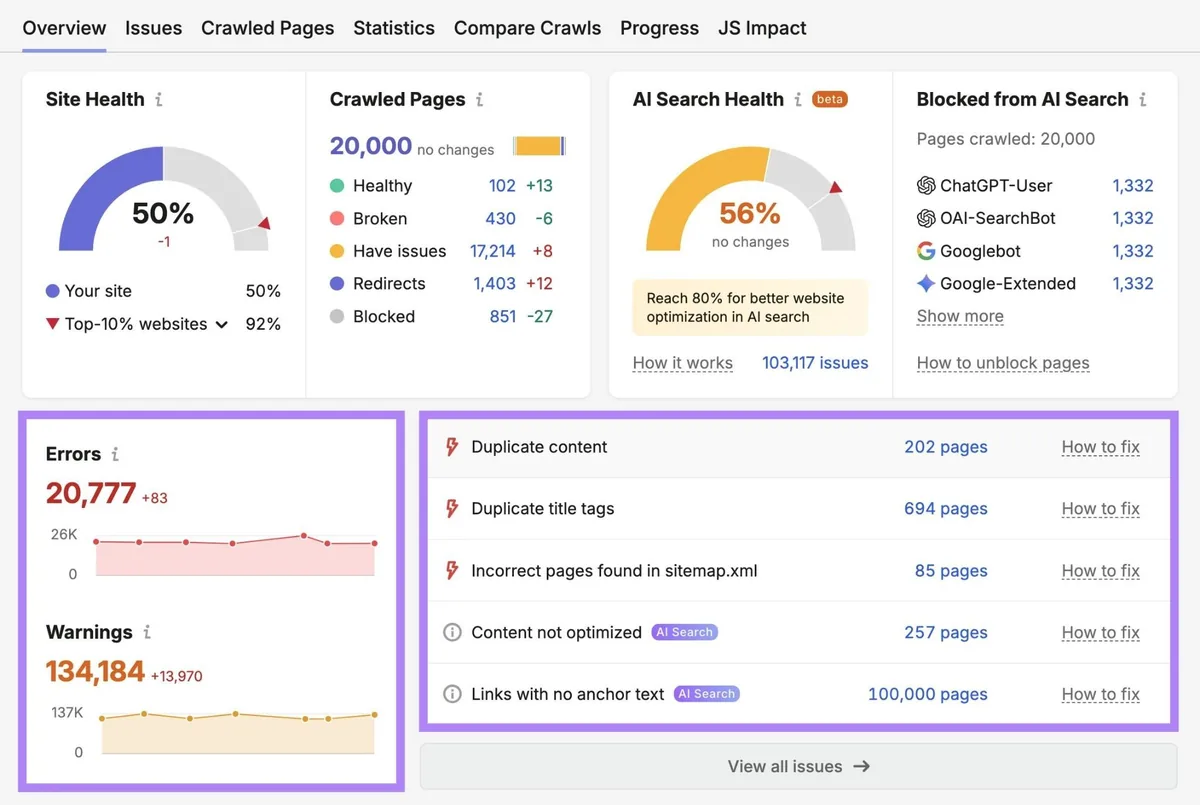
Task: Click How to fix for Duplicate title tags
Action: [x=1100, y=509]
